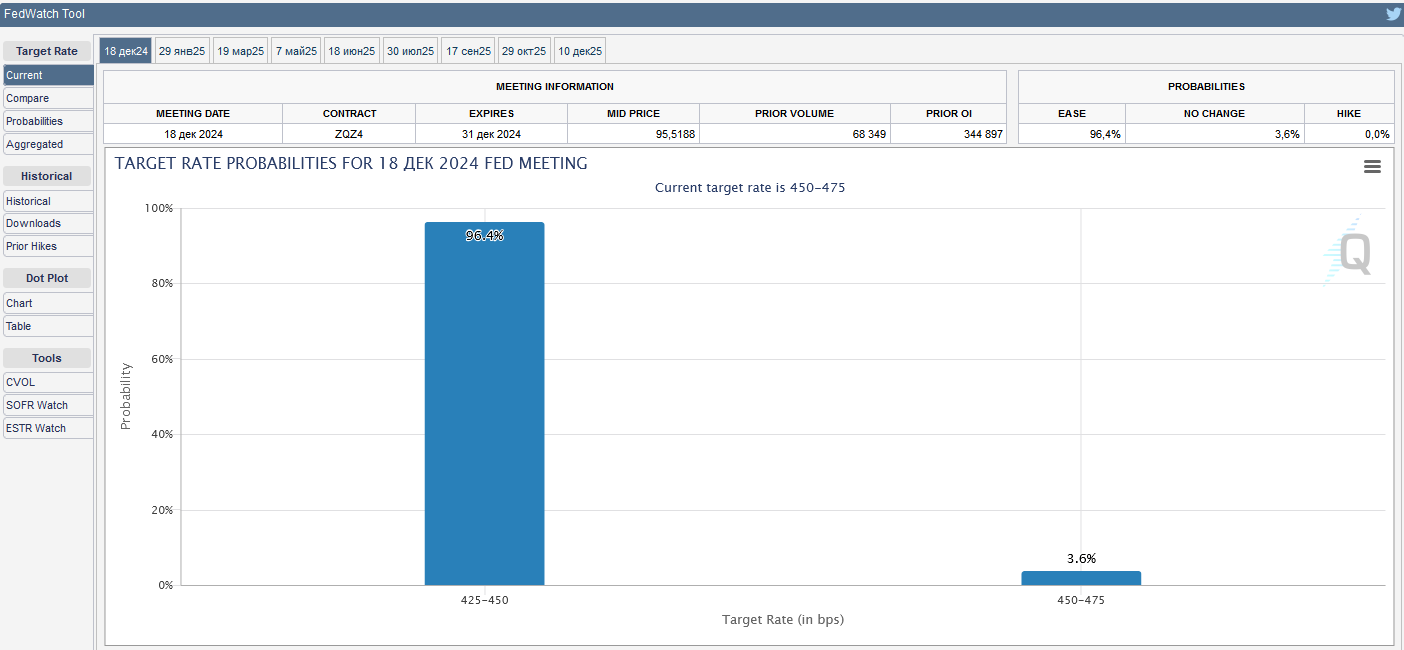
Task: Click the HIKE column header
Action: point(1349,113)
